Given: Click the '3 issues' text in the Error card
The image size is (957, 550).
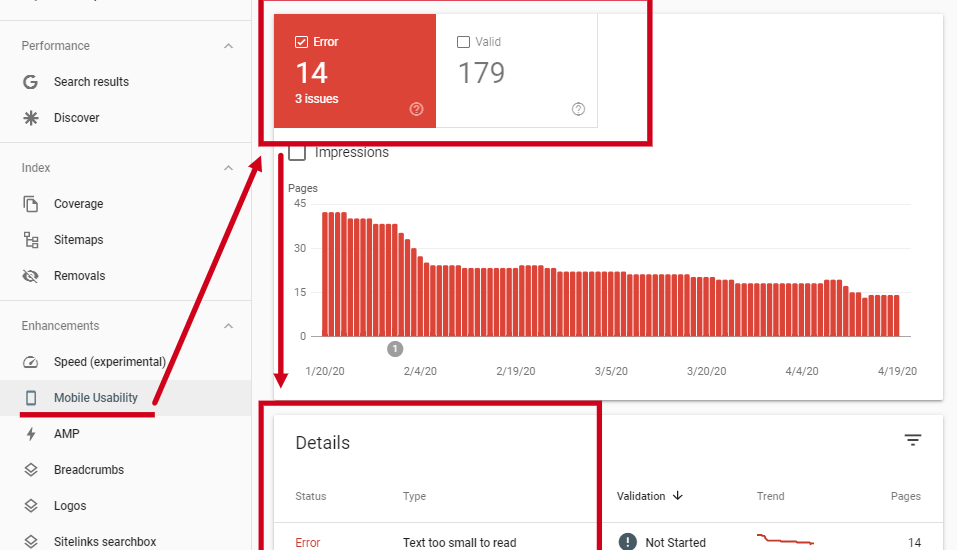Looking at the screenshot, I should pyautogui.click(x=317, y=99).
